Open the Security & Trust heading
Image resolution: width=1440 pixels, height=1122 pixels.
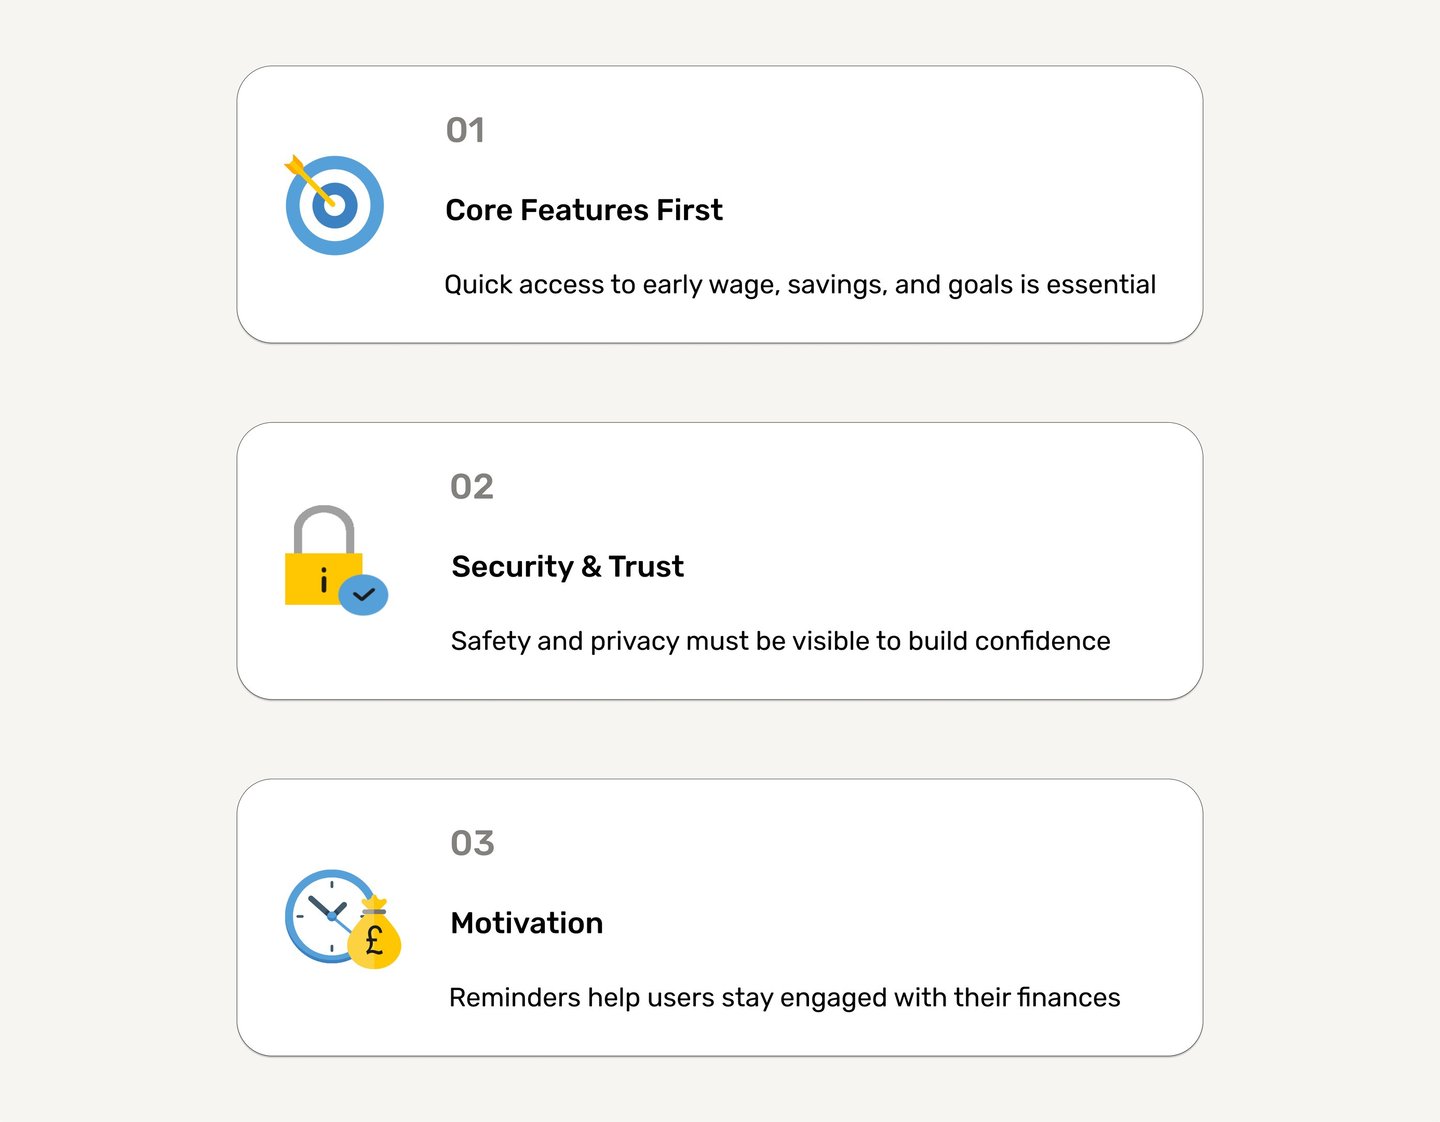(568, 567)
